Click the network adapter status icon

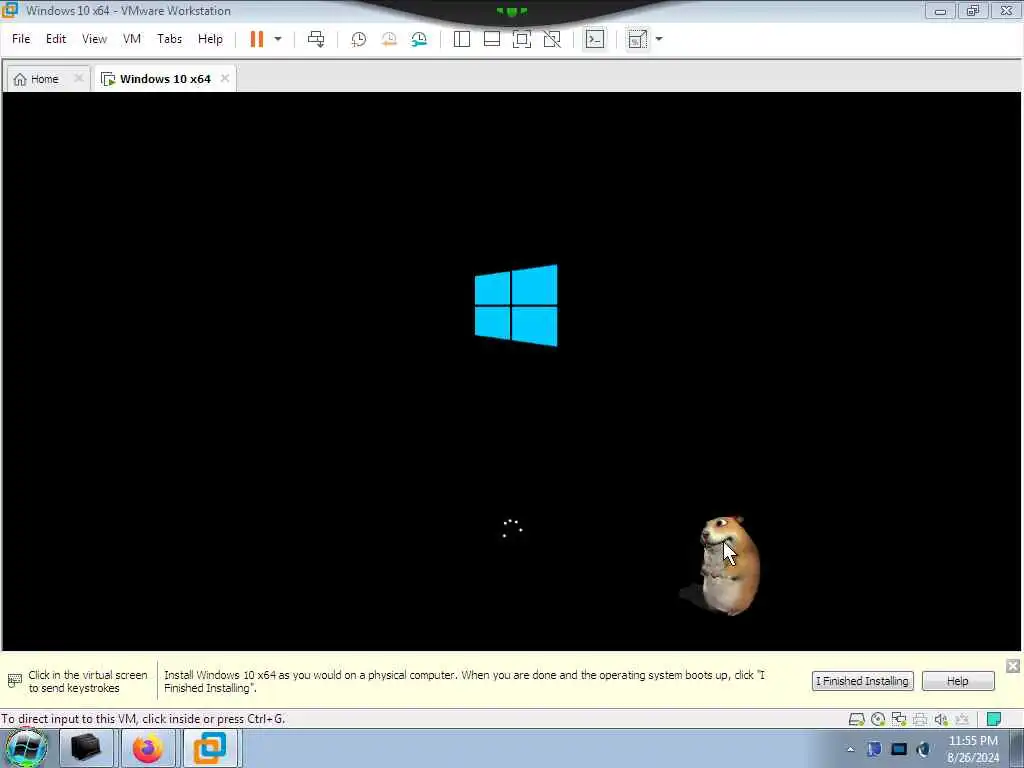coord(899,719)
